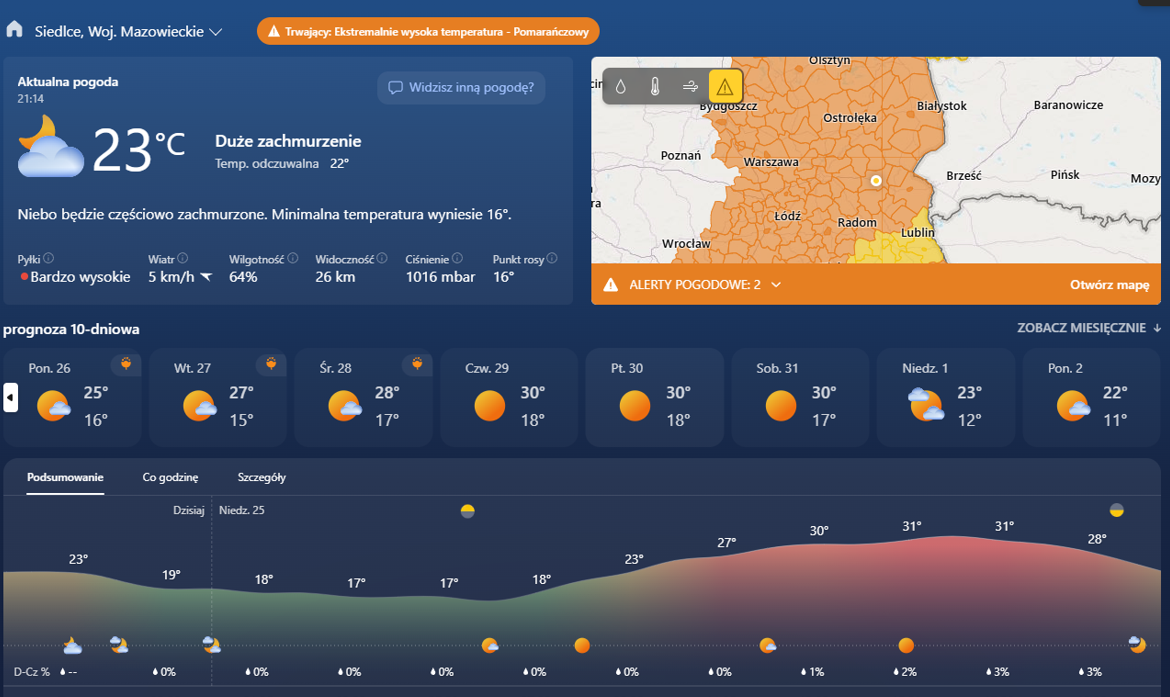Open map via Otwórz mapę link

1109,285
